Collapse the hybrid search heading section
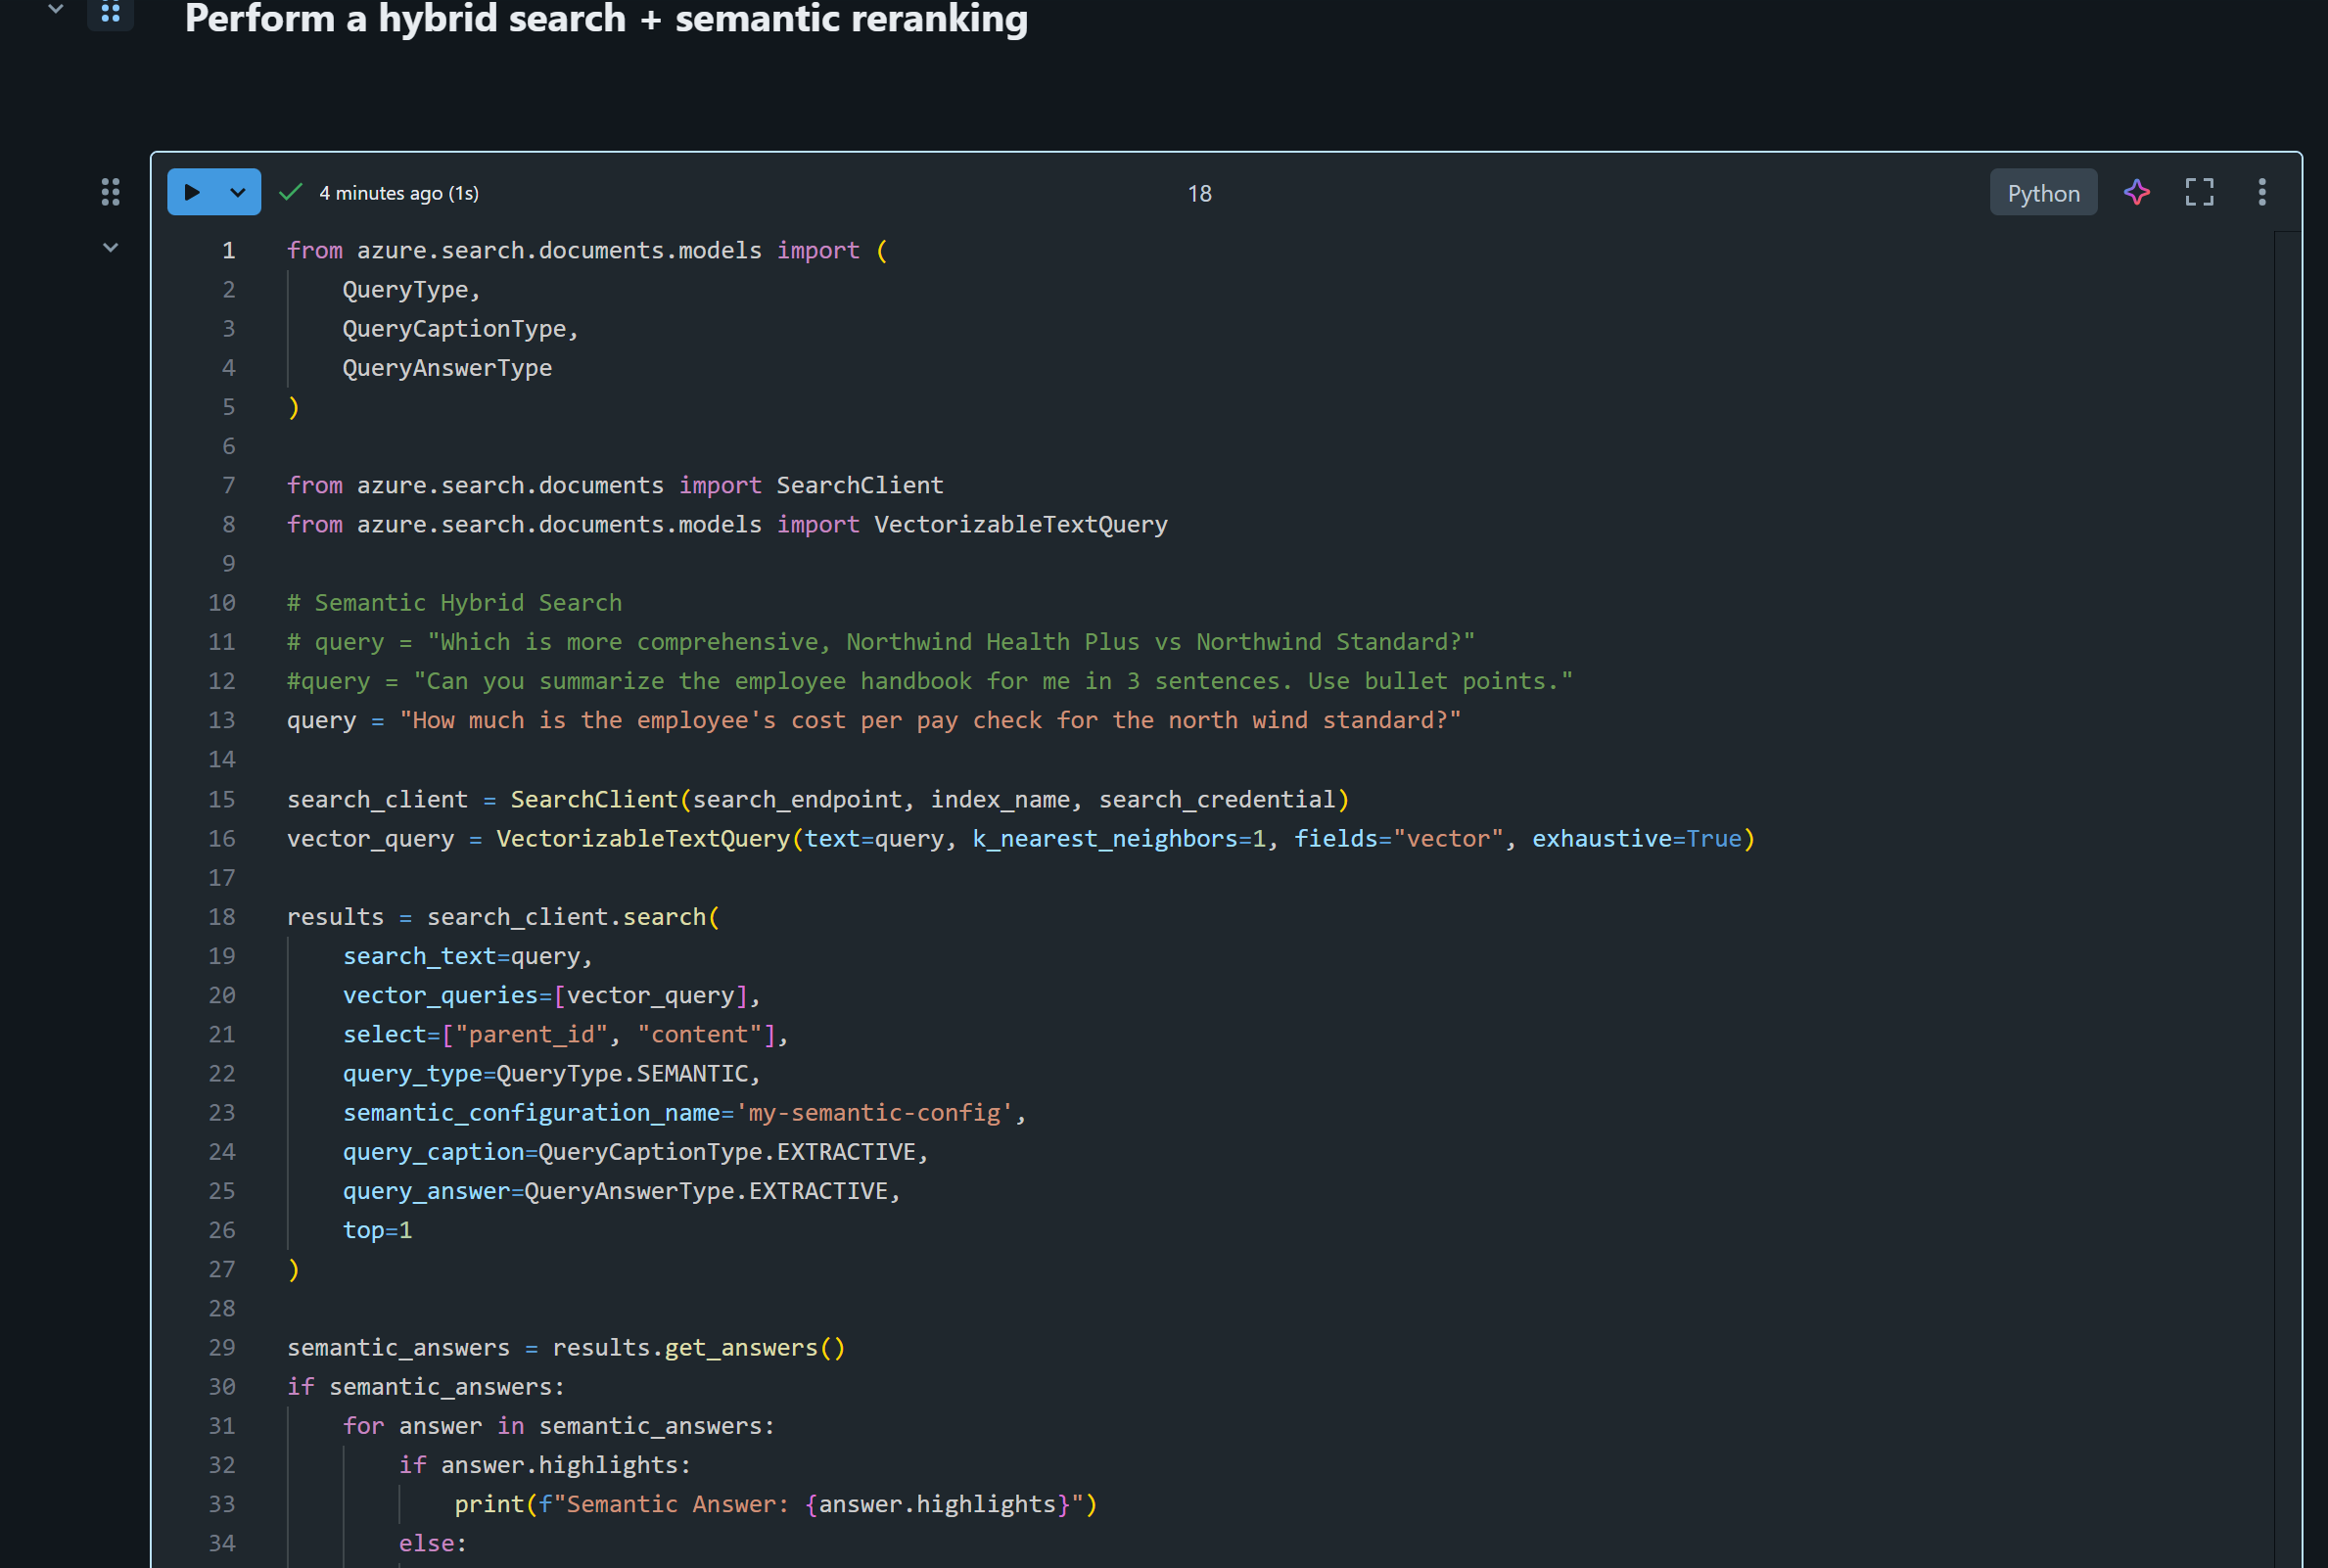The height and width of the screenshot is (1568, 2328). click(56, 10)
